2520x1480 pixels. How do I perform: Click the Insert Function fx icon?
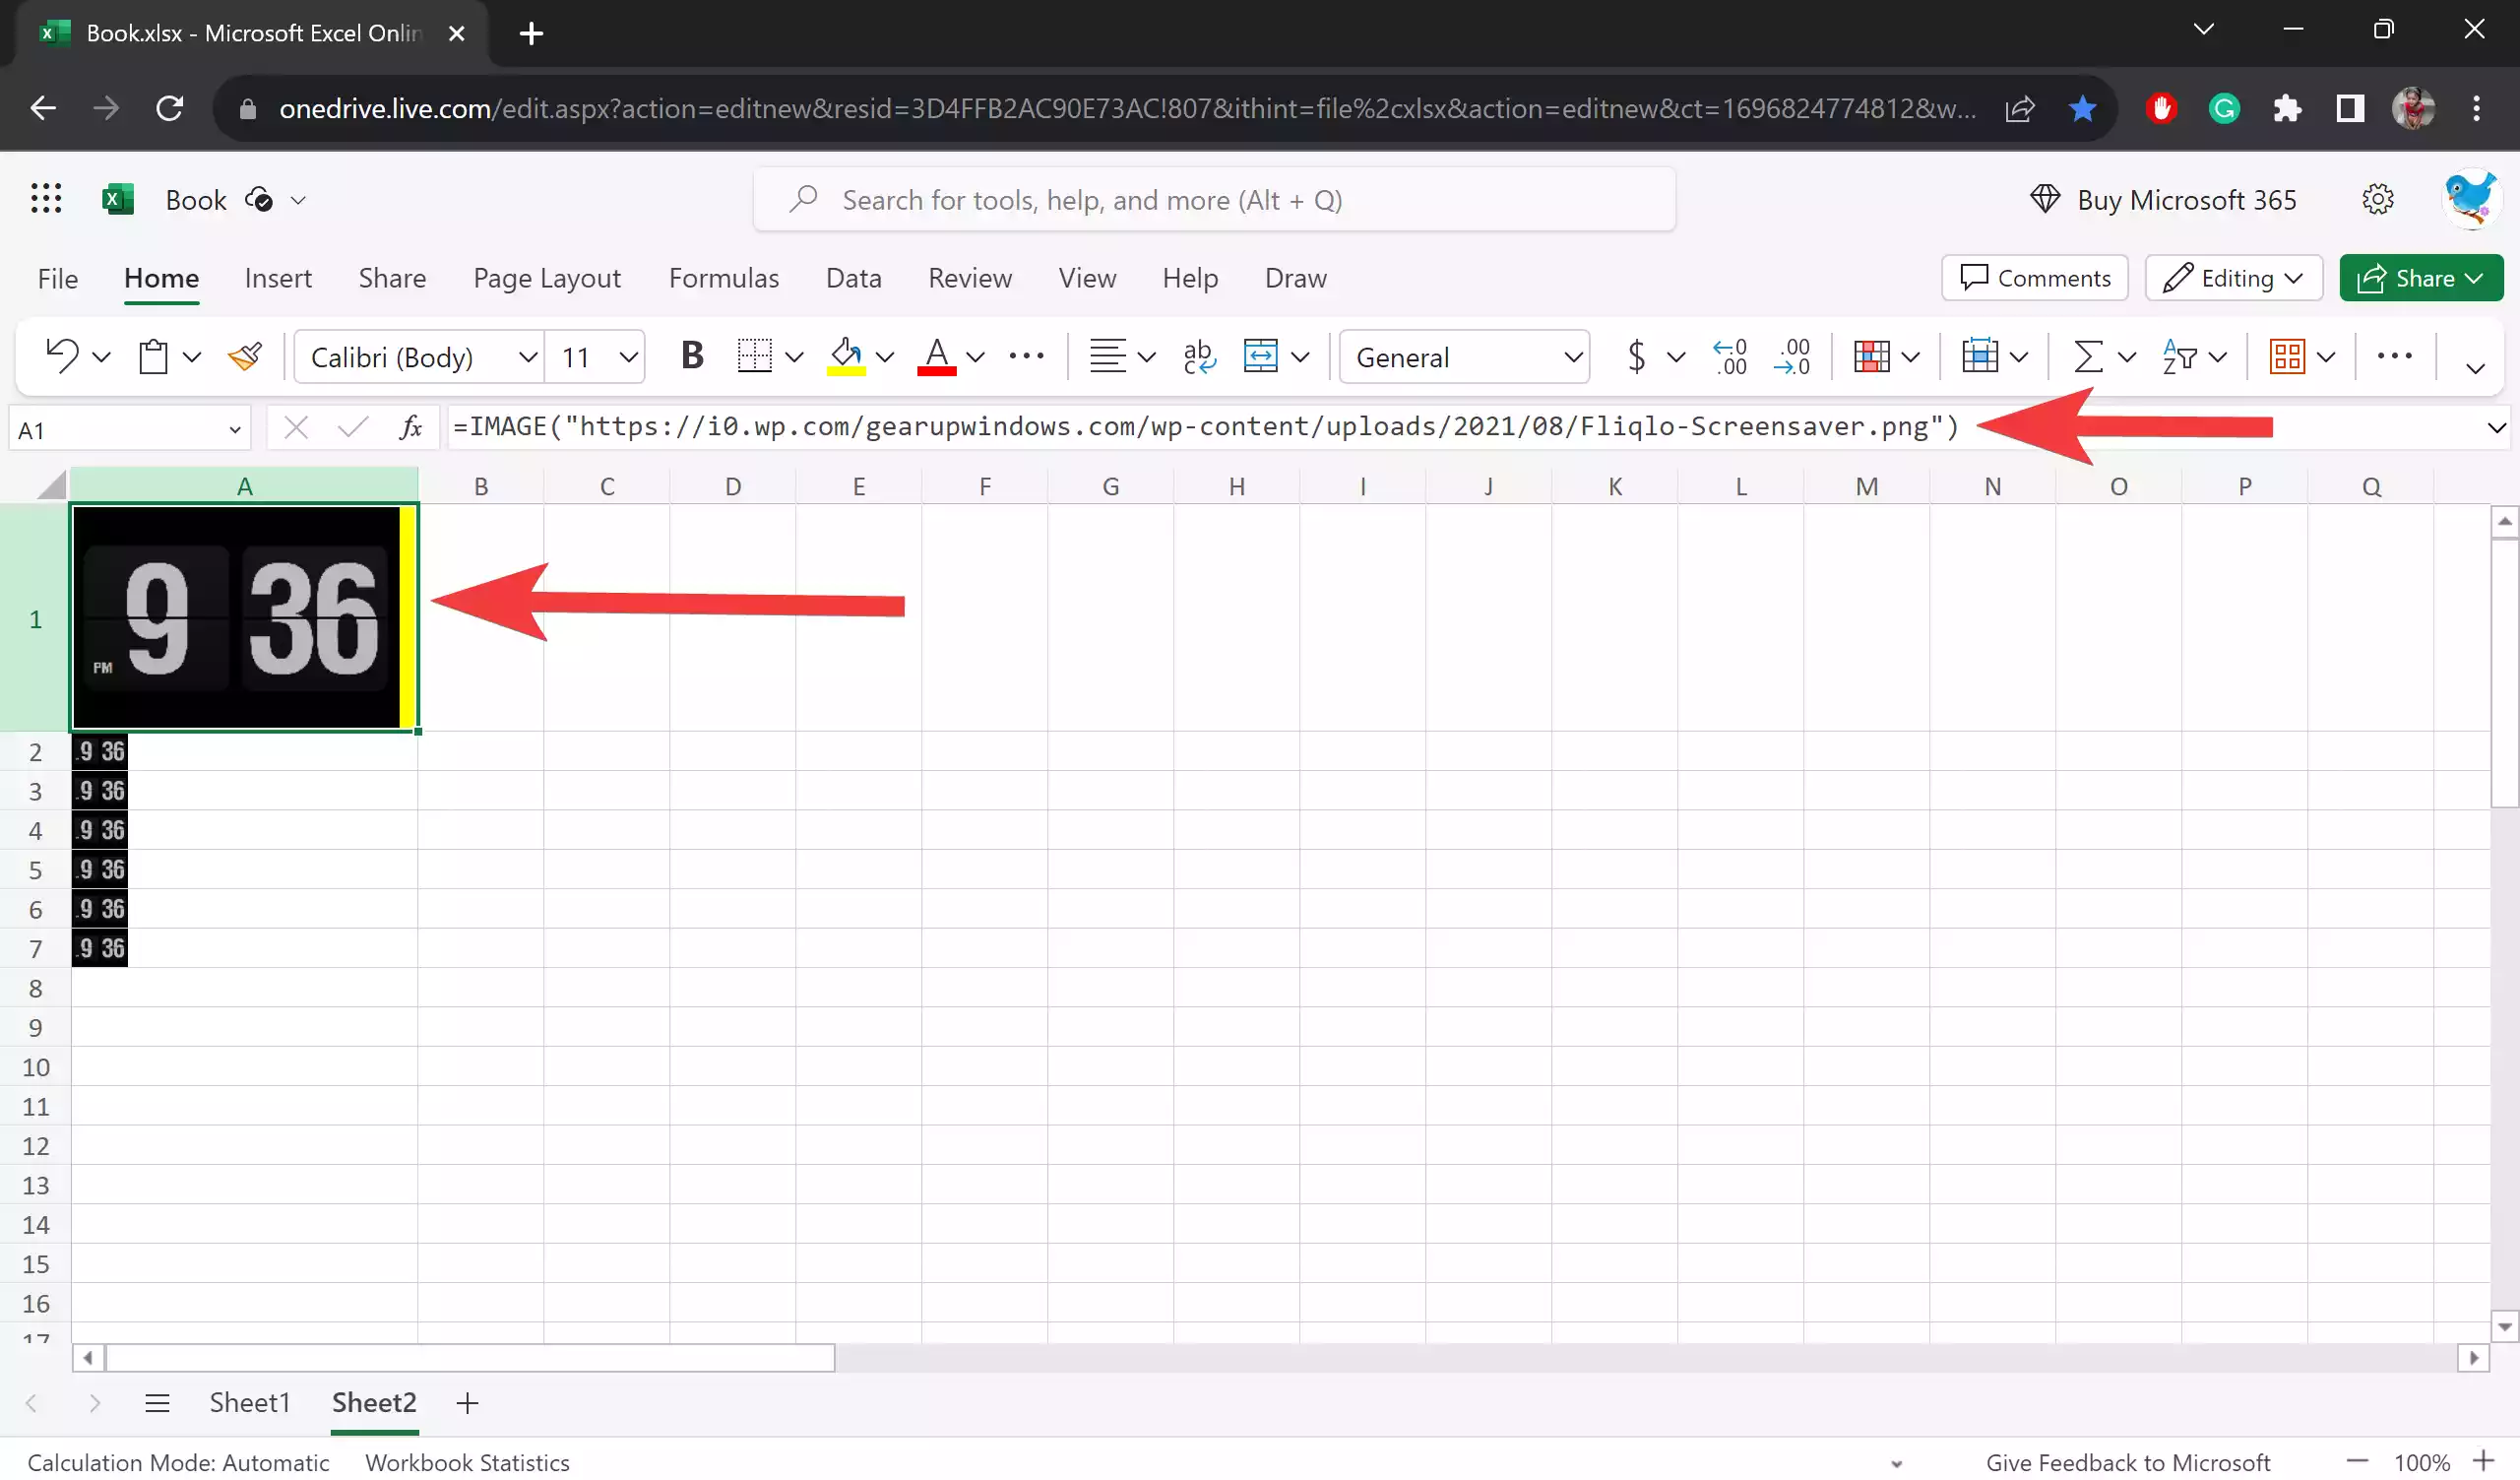tap(410, 427)
